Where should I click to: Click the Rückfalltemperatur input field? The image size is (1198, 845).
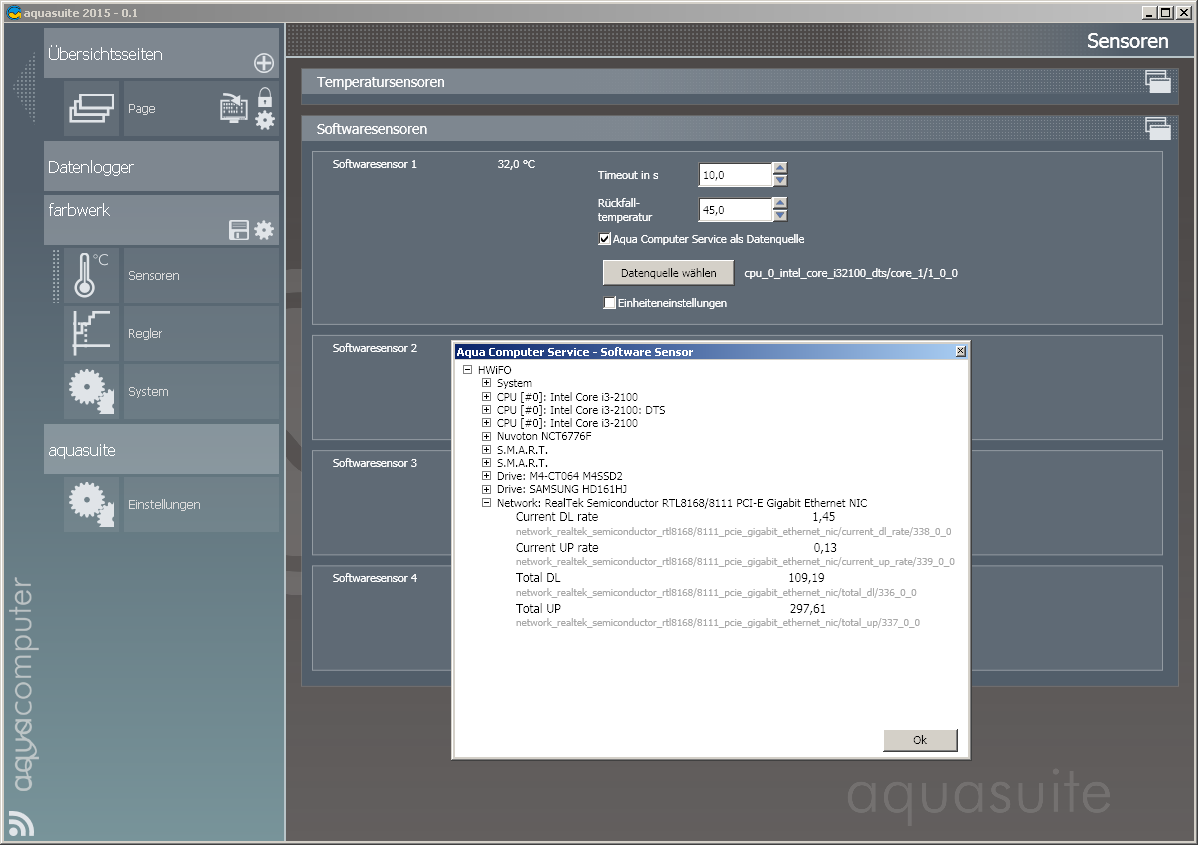tap(735, 209)
